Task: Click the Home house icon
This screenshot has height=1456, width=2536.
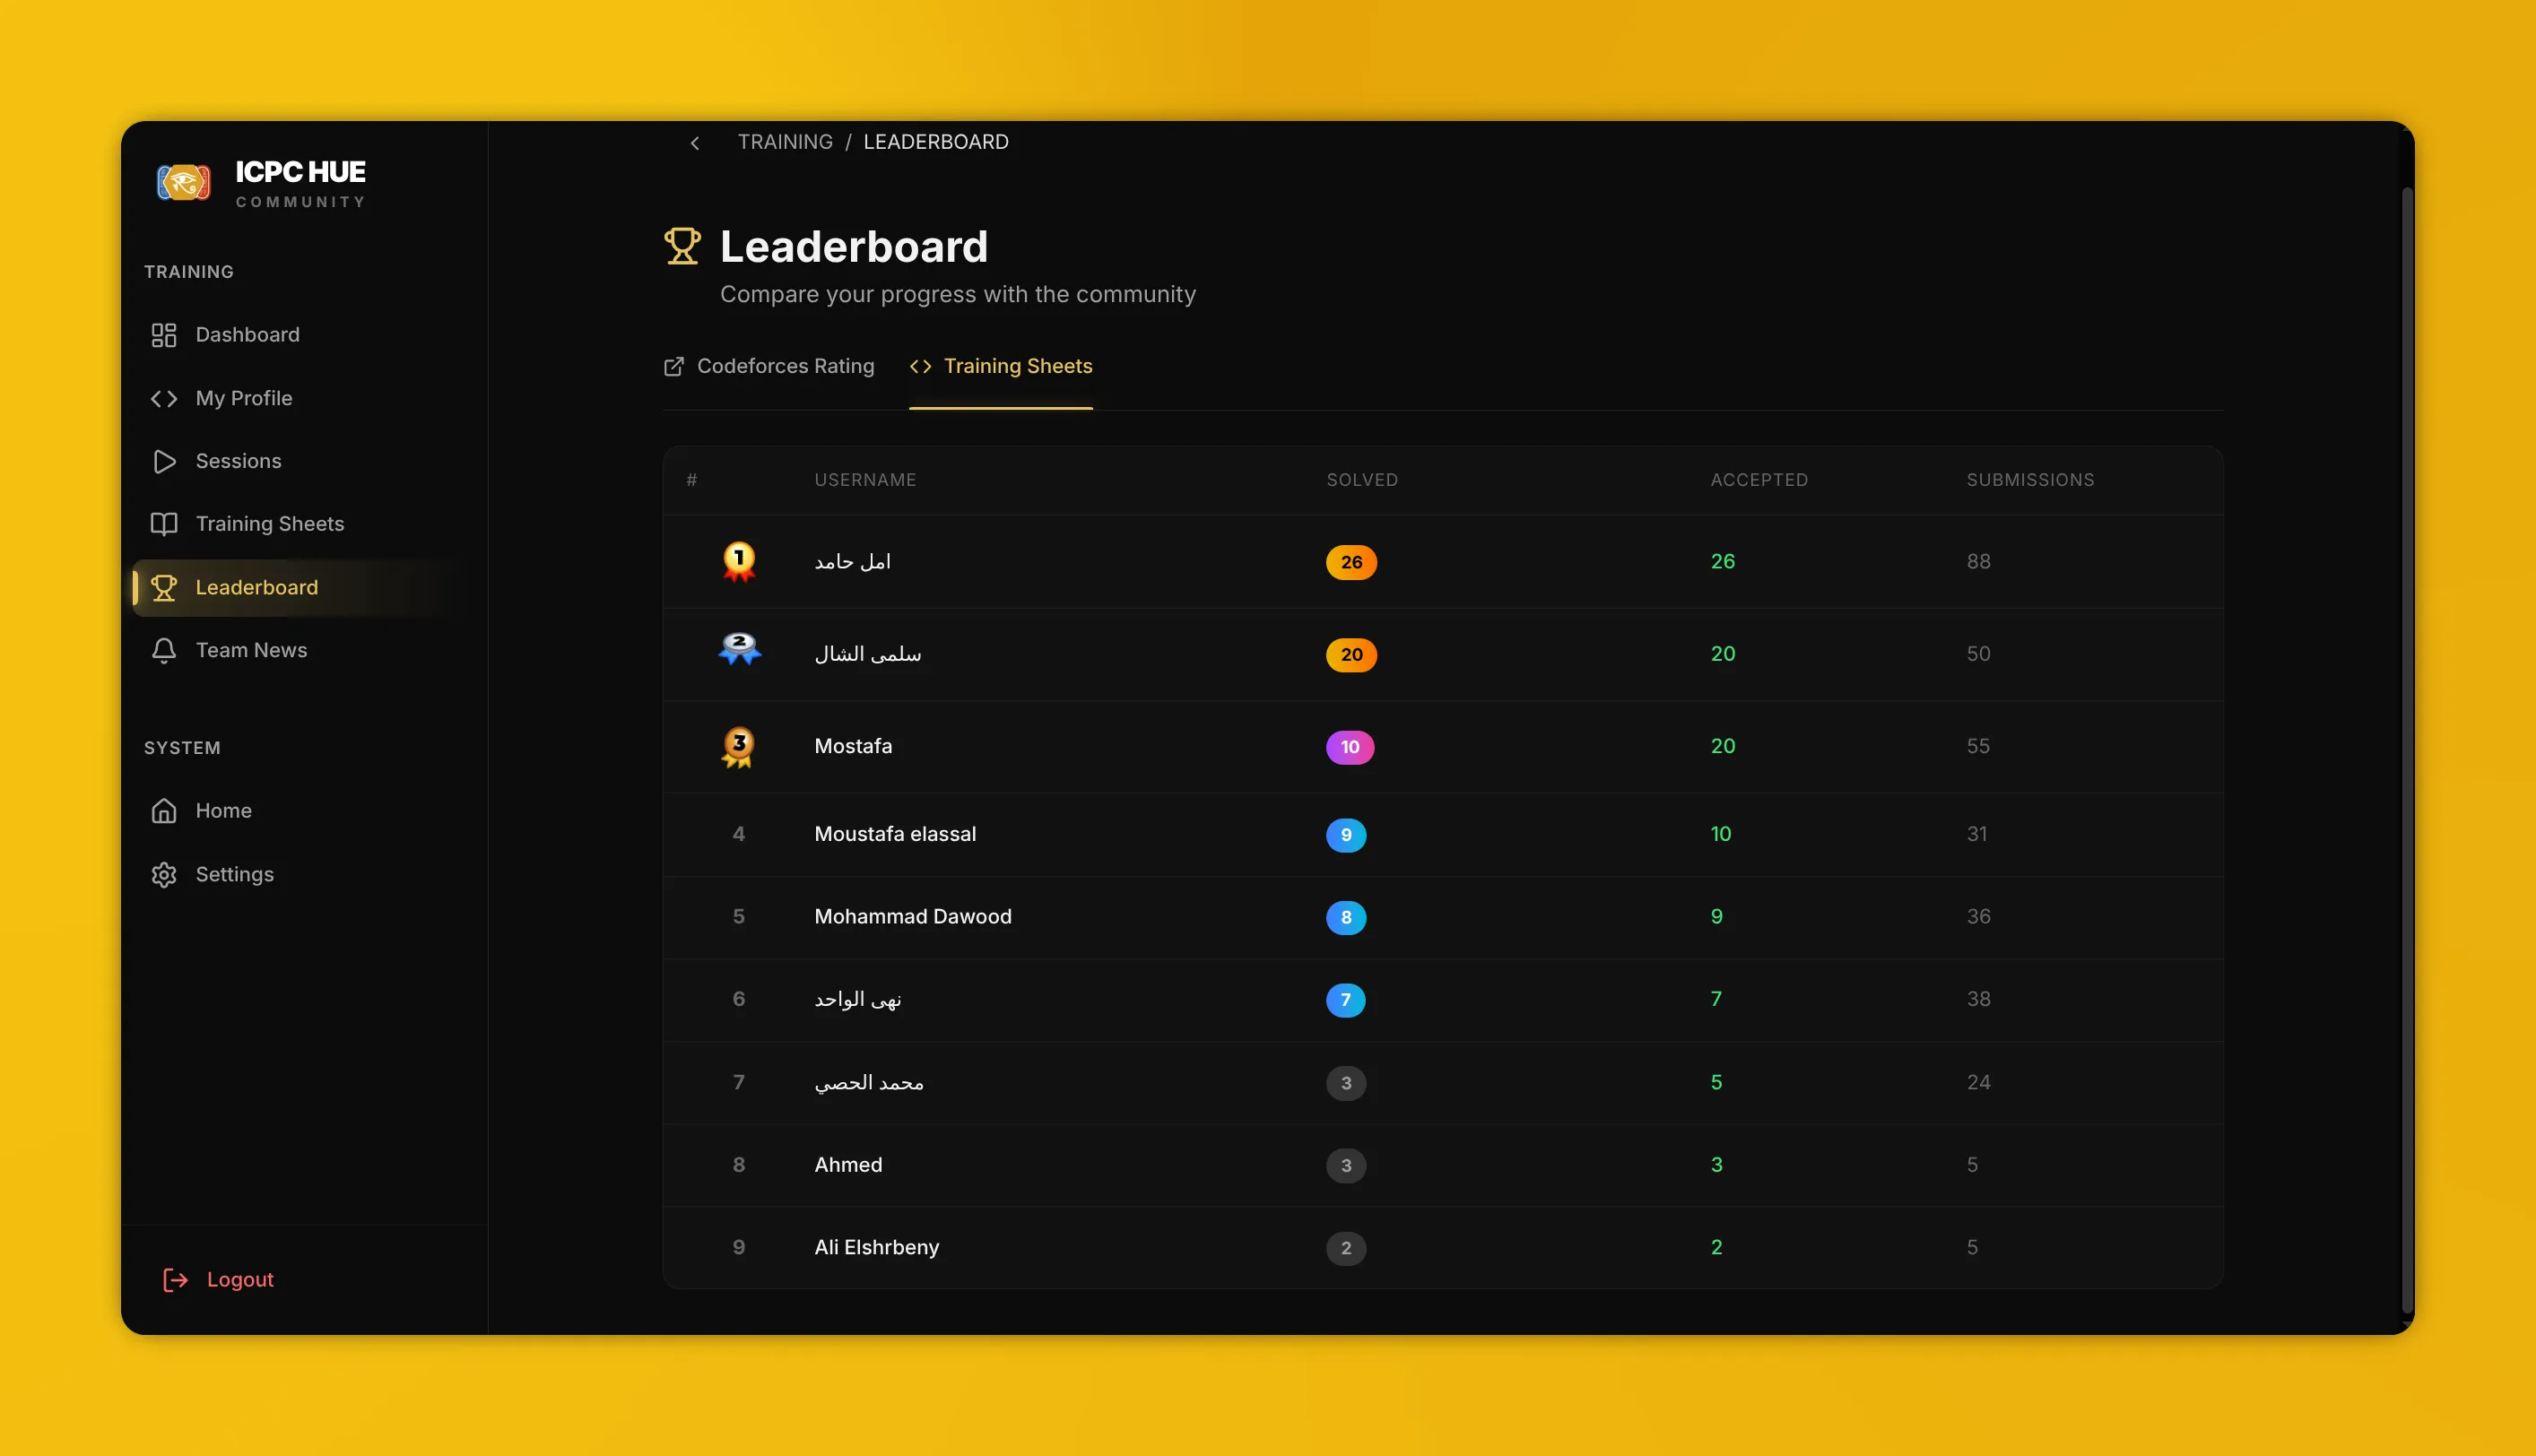Action: [x=164, y=811]
